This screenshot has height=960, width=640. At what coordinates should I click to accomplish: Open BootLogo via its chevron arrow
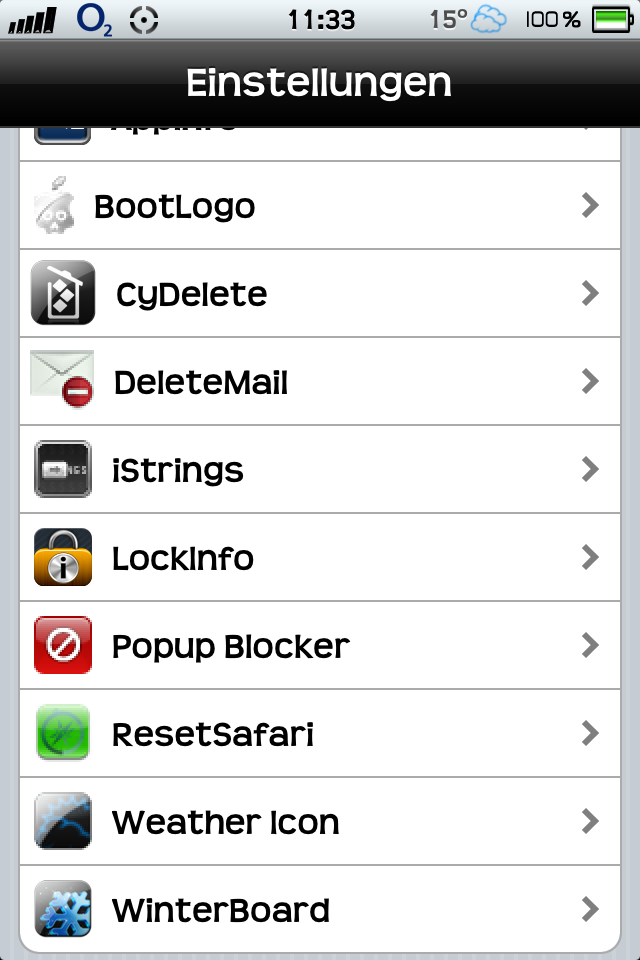point(590,205)
